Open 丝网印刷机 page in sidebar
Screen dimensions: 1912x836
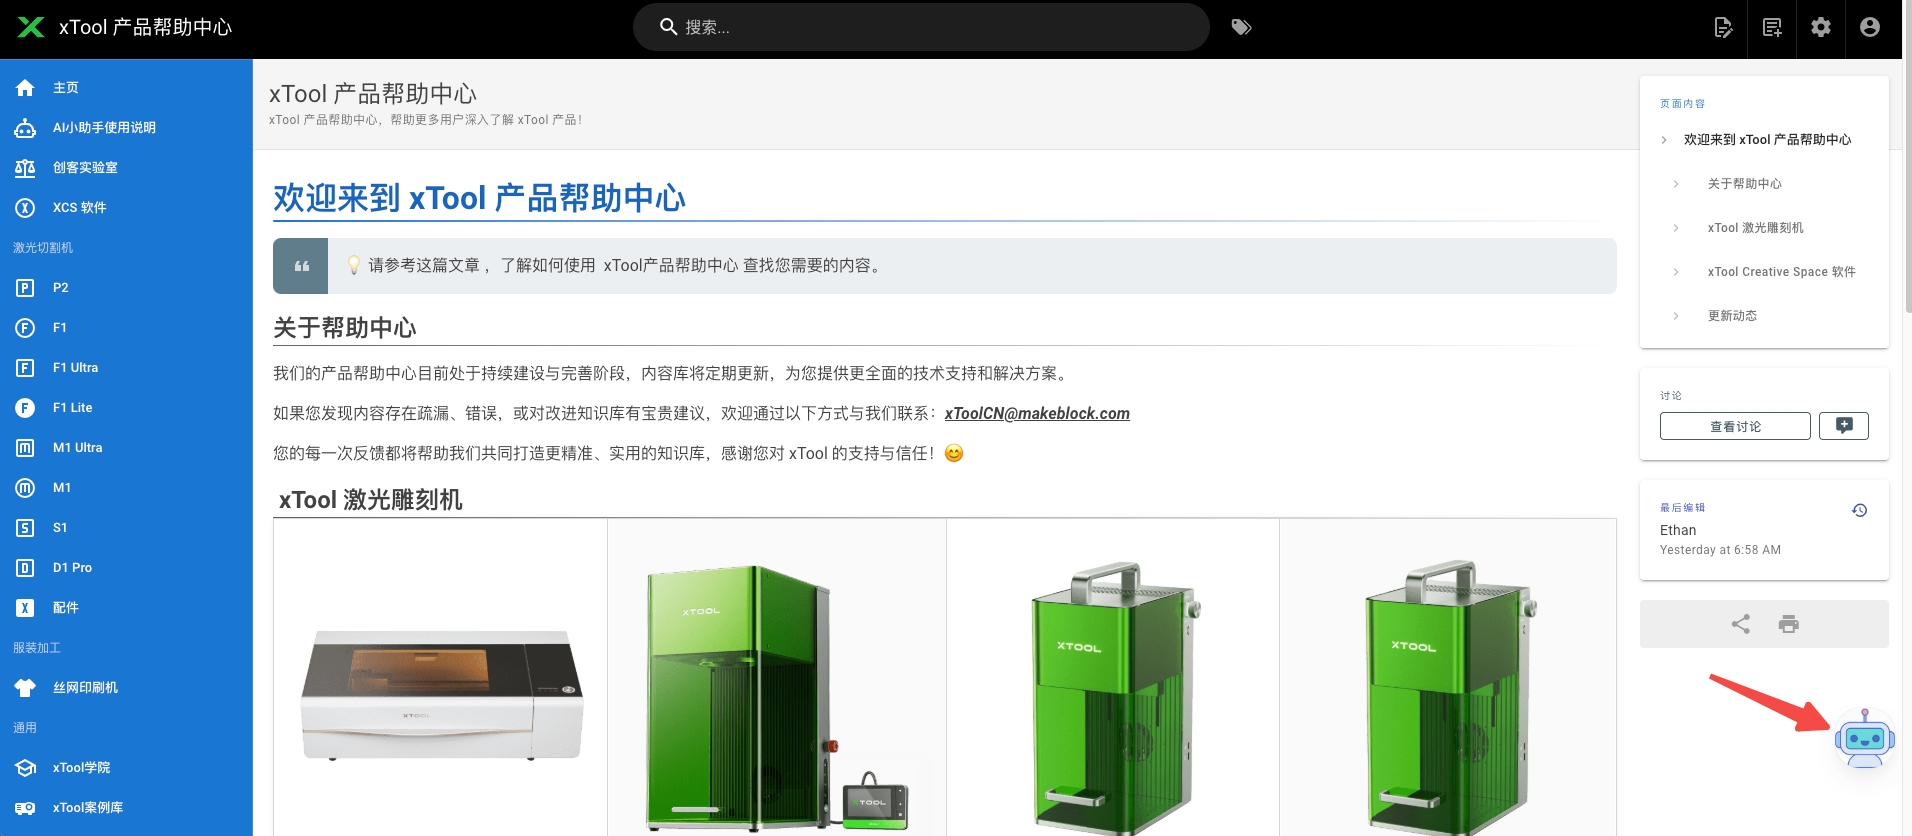pyautogui.click(x=126, y=688)
